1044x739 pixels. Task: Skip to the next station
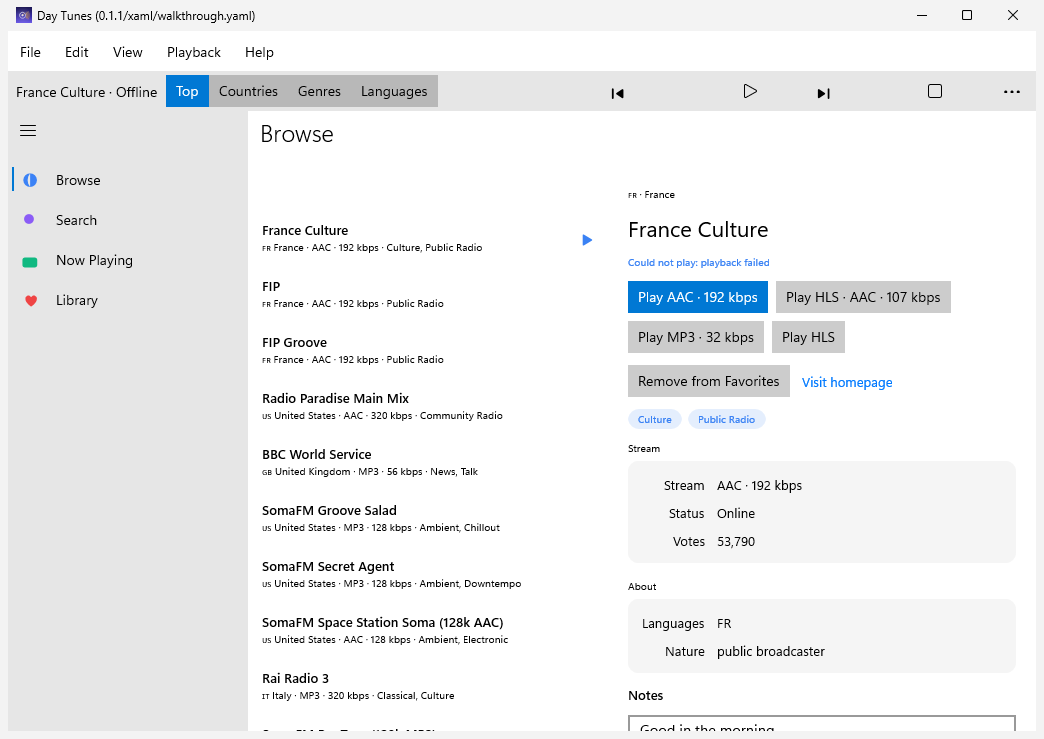(824, 93)
